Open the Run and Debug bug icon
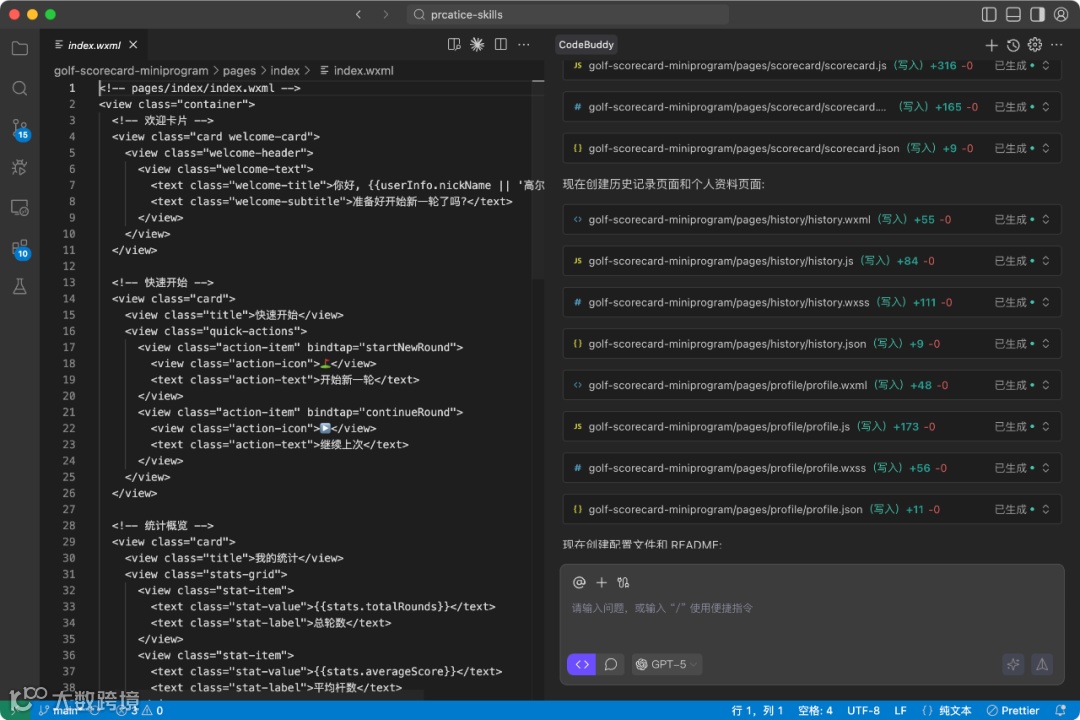Image resolution: width=1080 pixels, height=720 pixels. tap(20, 167)
